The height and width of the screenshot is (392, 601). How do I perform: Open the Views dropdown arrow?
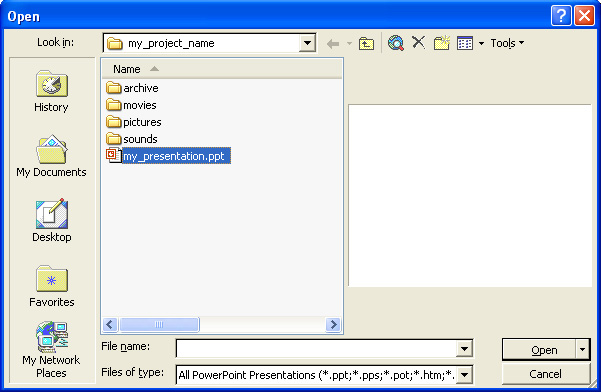pyautogui.click(x=481, y=43)
